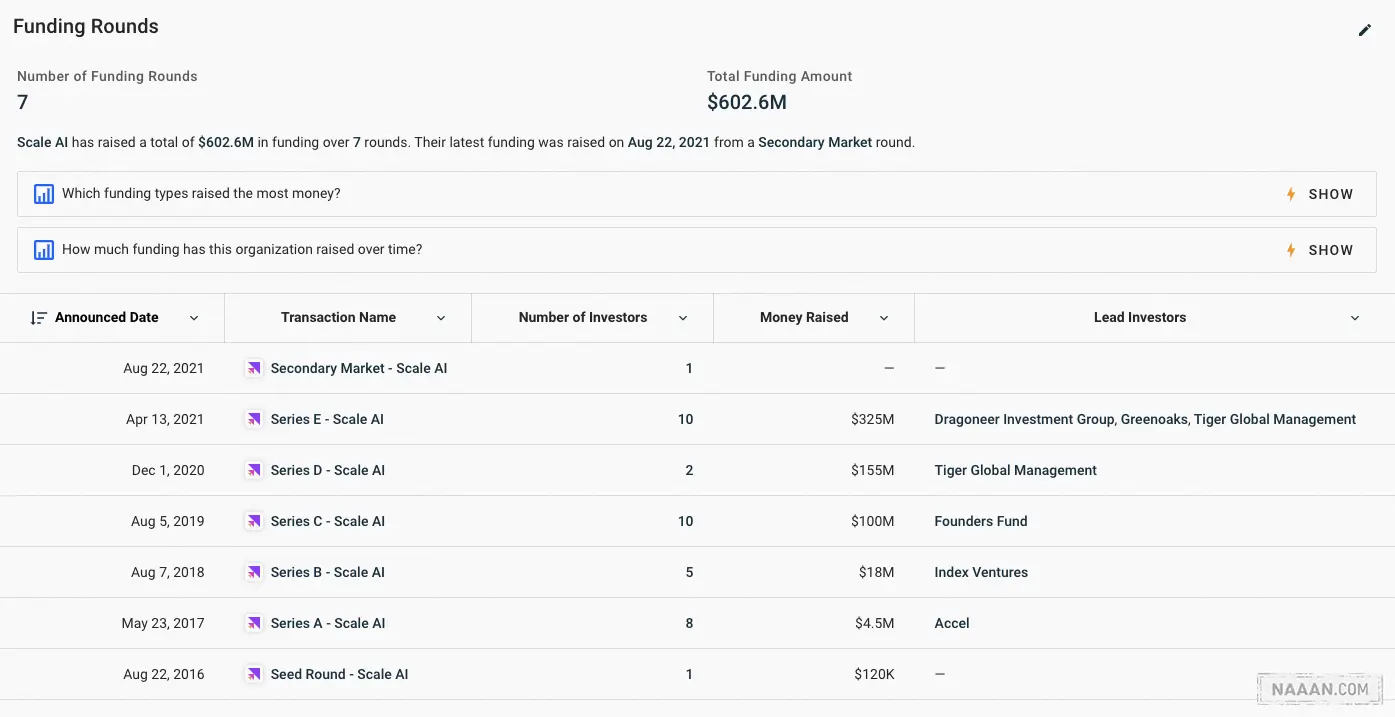1395x717 pixels.
Task: Open the Transaction Name column dropdown arrow
Action: point(441,318)
